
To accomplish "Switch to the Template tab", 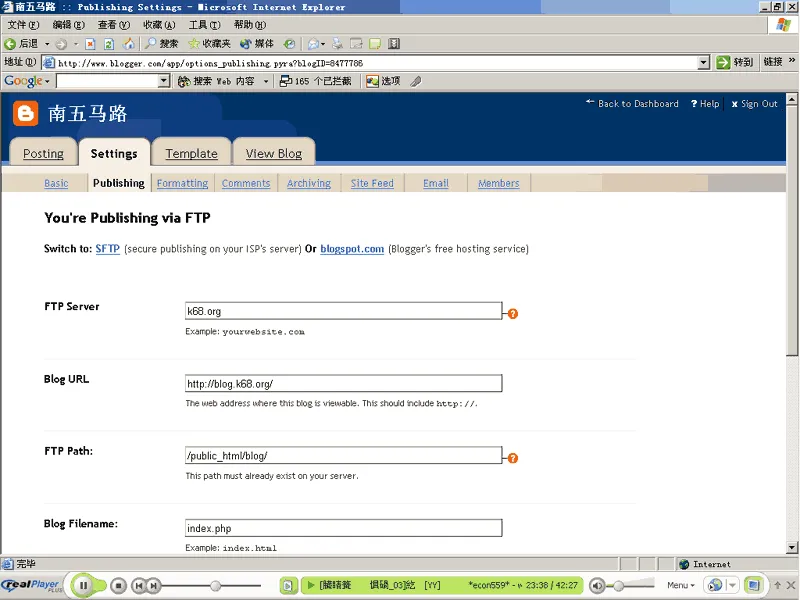I will point(191,154).
